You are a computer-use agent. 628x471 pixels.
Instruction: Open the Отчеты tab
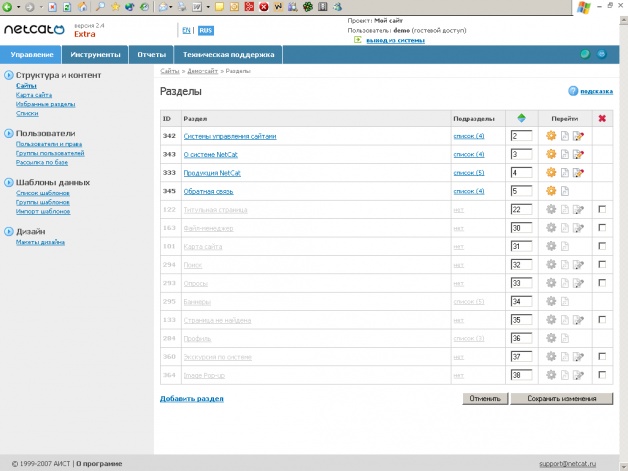pos(150,54)
